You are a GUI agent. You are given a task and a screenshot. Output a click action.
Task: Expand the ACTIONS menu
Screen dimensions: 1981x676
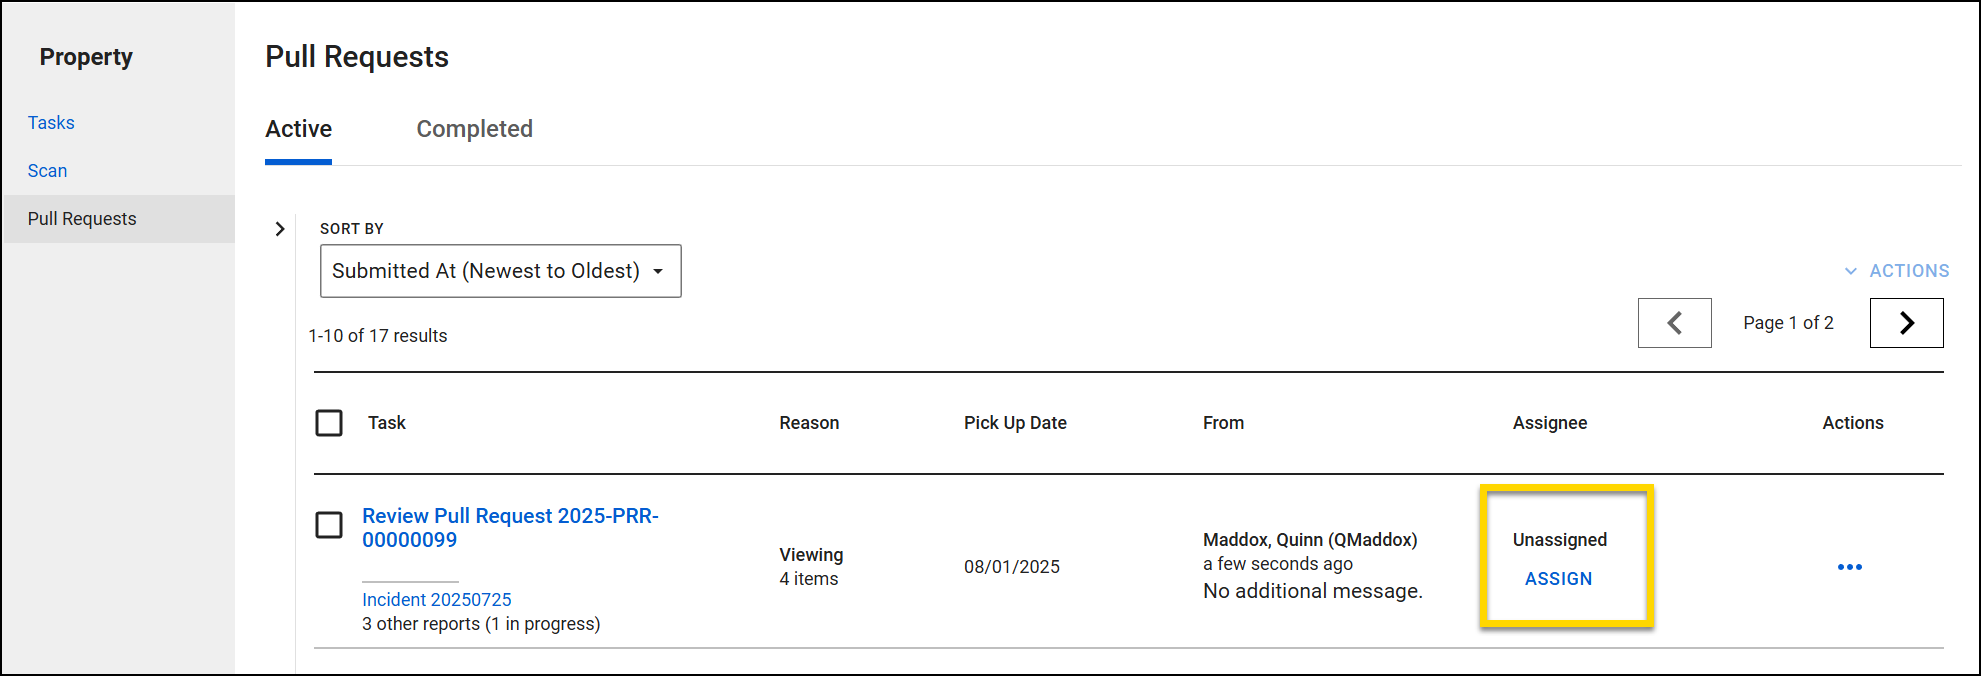pos(1897,271)
